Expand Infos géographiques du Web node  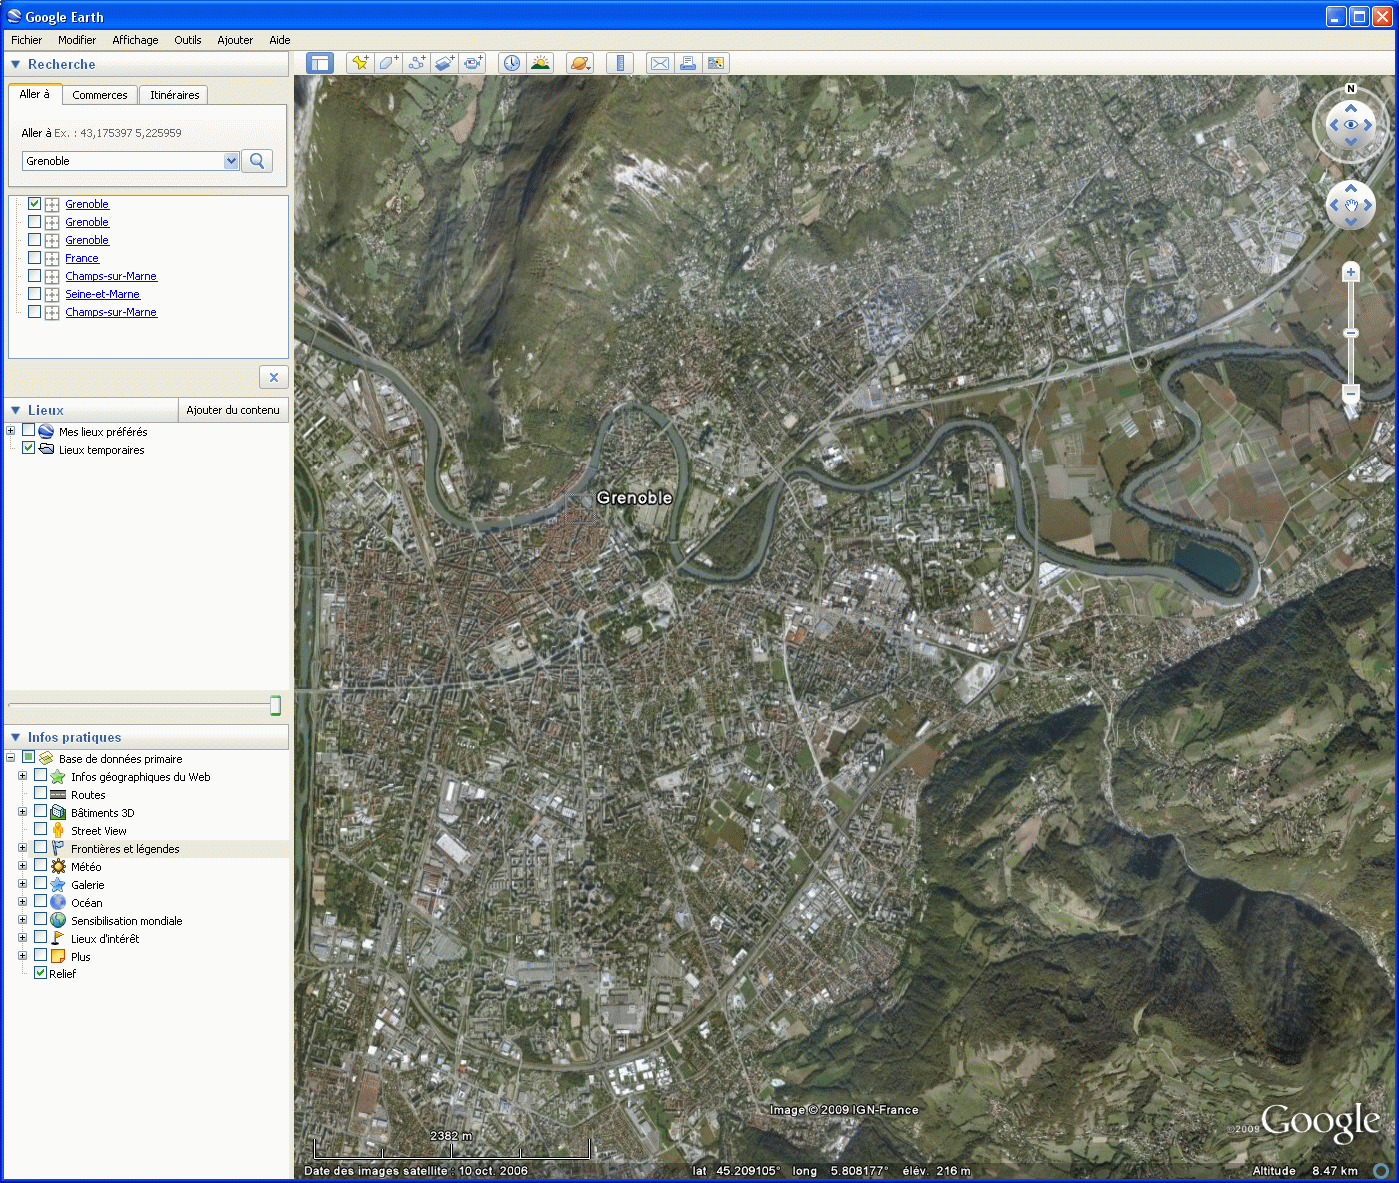point(22,776)
